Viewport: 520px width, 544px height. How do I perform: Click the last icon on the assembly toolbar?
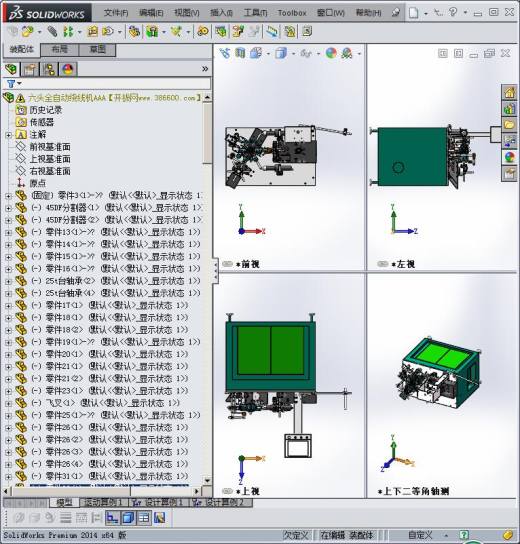[x=307, y=32]
